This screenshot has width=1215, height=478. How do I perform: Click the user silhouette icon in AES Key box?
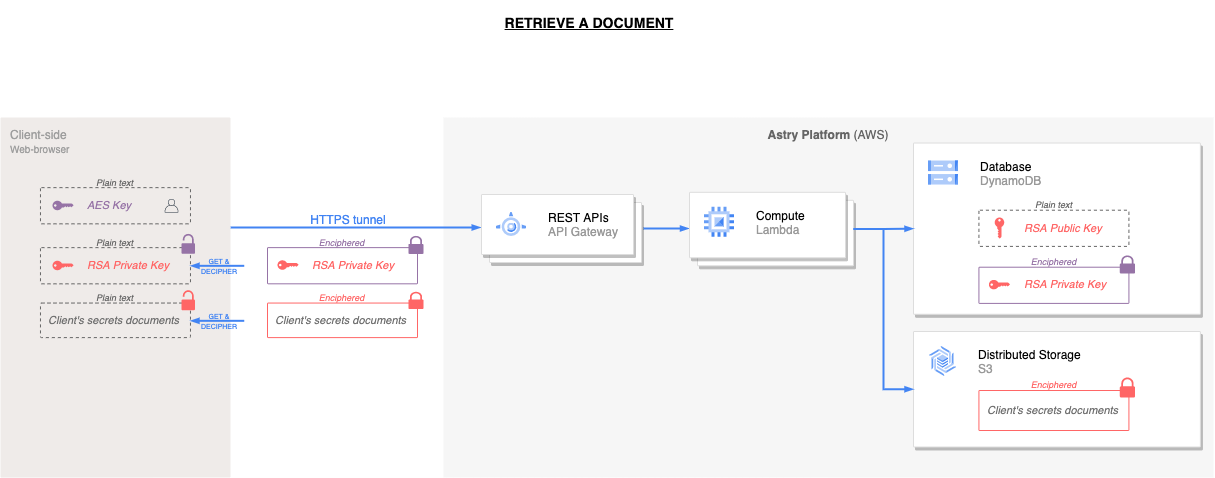pos(171,205)
